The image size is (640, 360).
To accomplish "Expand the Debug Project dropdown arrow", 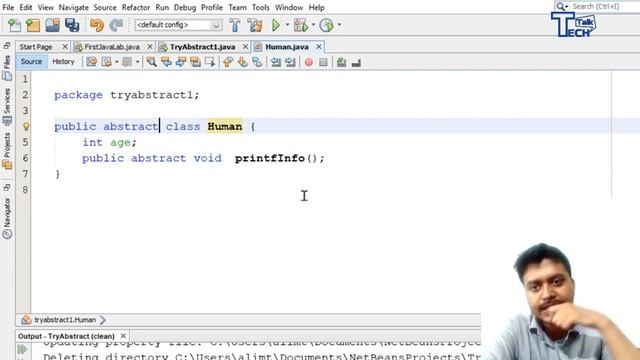I will (313, 25).
